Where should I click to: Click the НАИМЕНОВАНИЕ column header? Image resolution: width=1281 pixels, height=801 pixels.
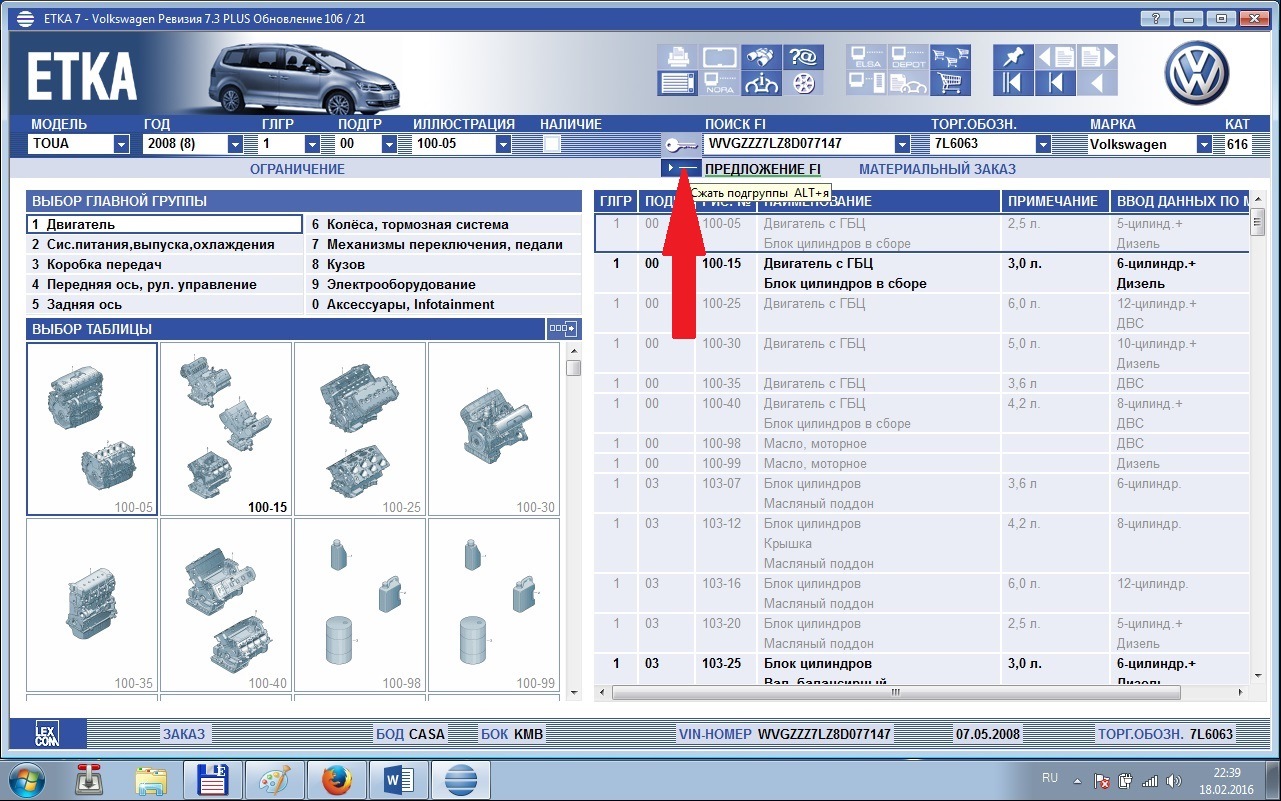click(x=877, y=201)
